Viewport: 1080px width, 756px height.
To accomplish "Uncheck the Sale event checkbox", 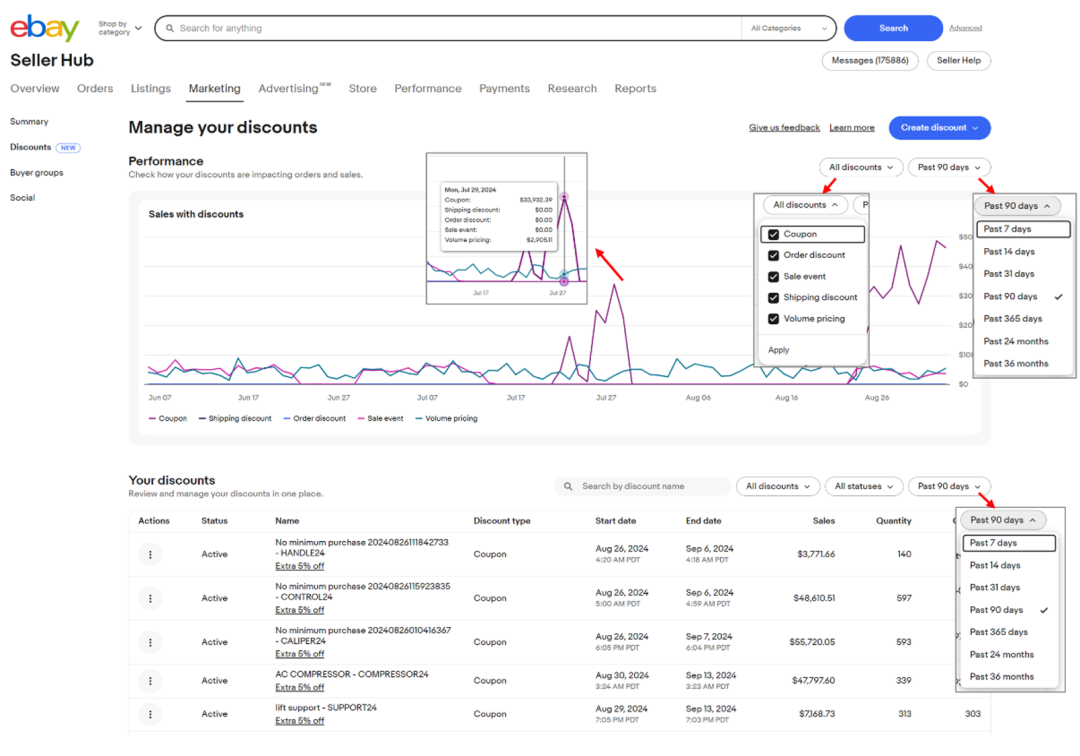I will [x=774, y=277].
